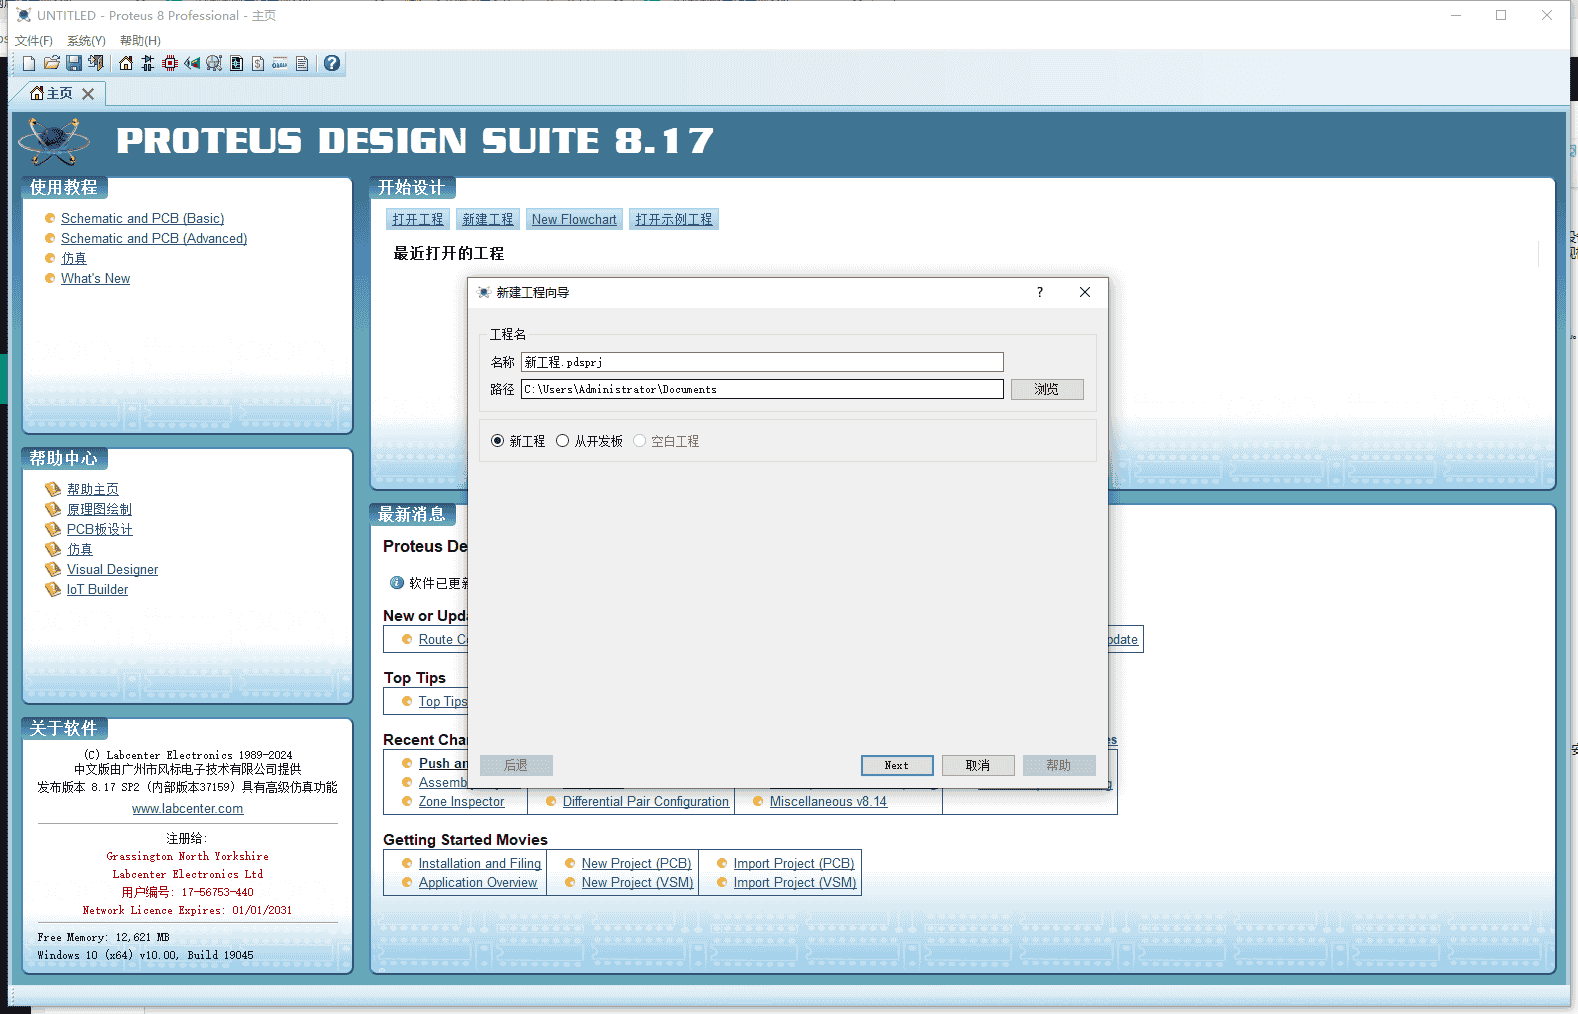The height and width of the screenshot is (1014, 1578).
Task: Click the 打开工程 link
Action: [418, 219]
